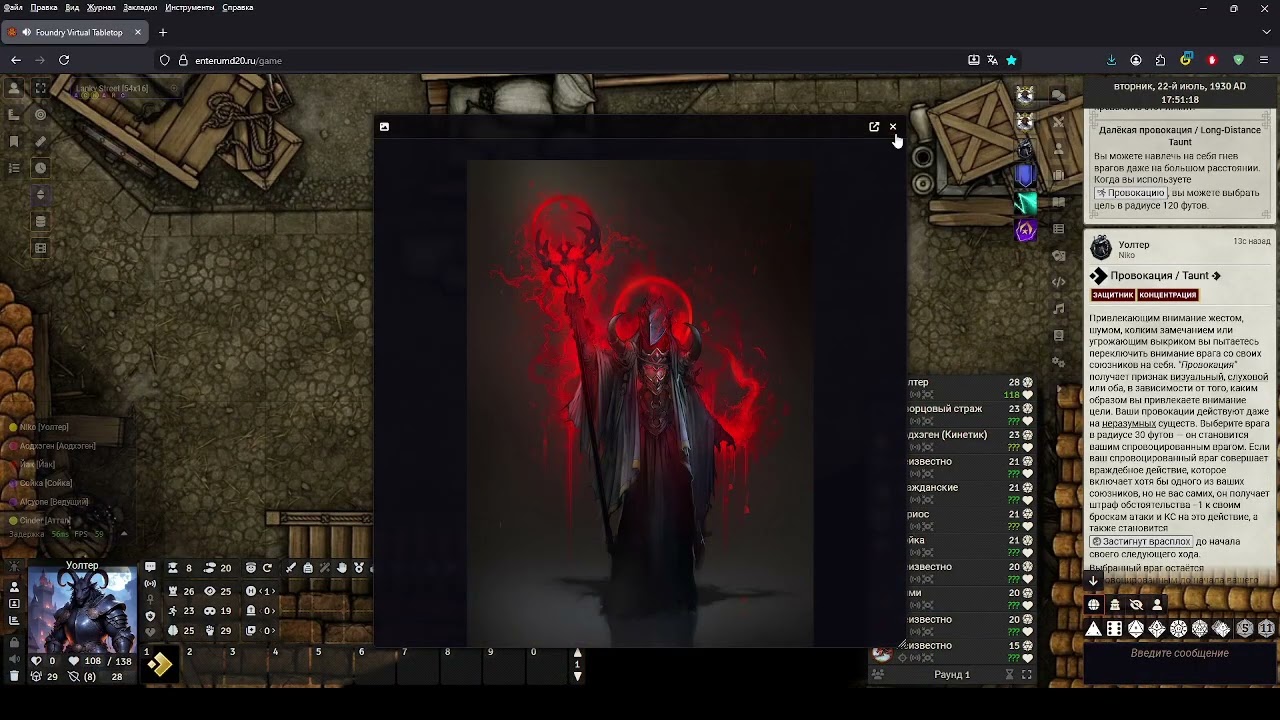This screenshot has width=1280, height=720.
Task: Click the Concentration trait tag
Action: tap(1167, 295)
